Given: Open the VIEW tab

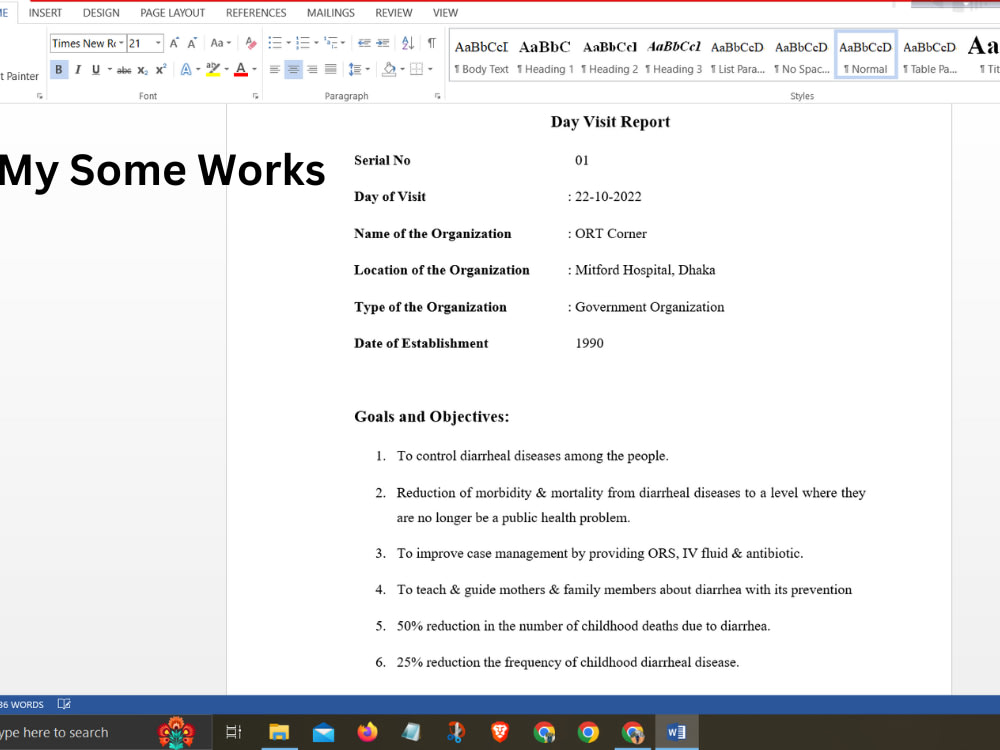Looking at the screenshot, I should click(x=445, y=13).
